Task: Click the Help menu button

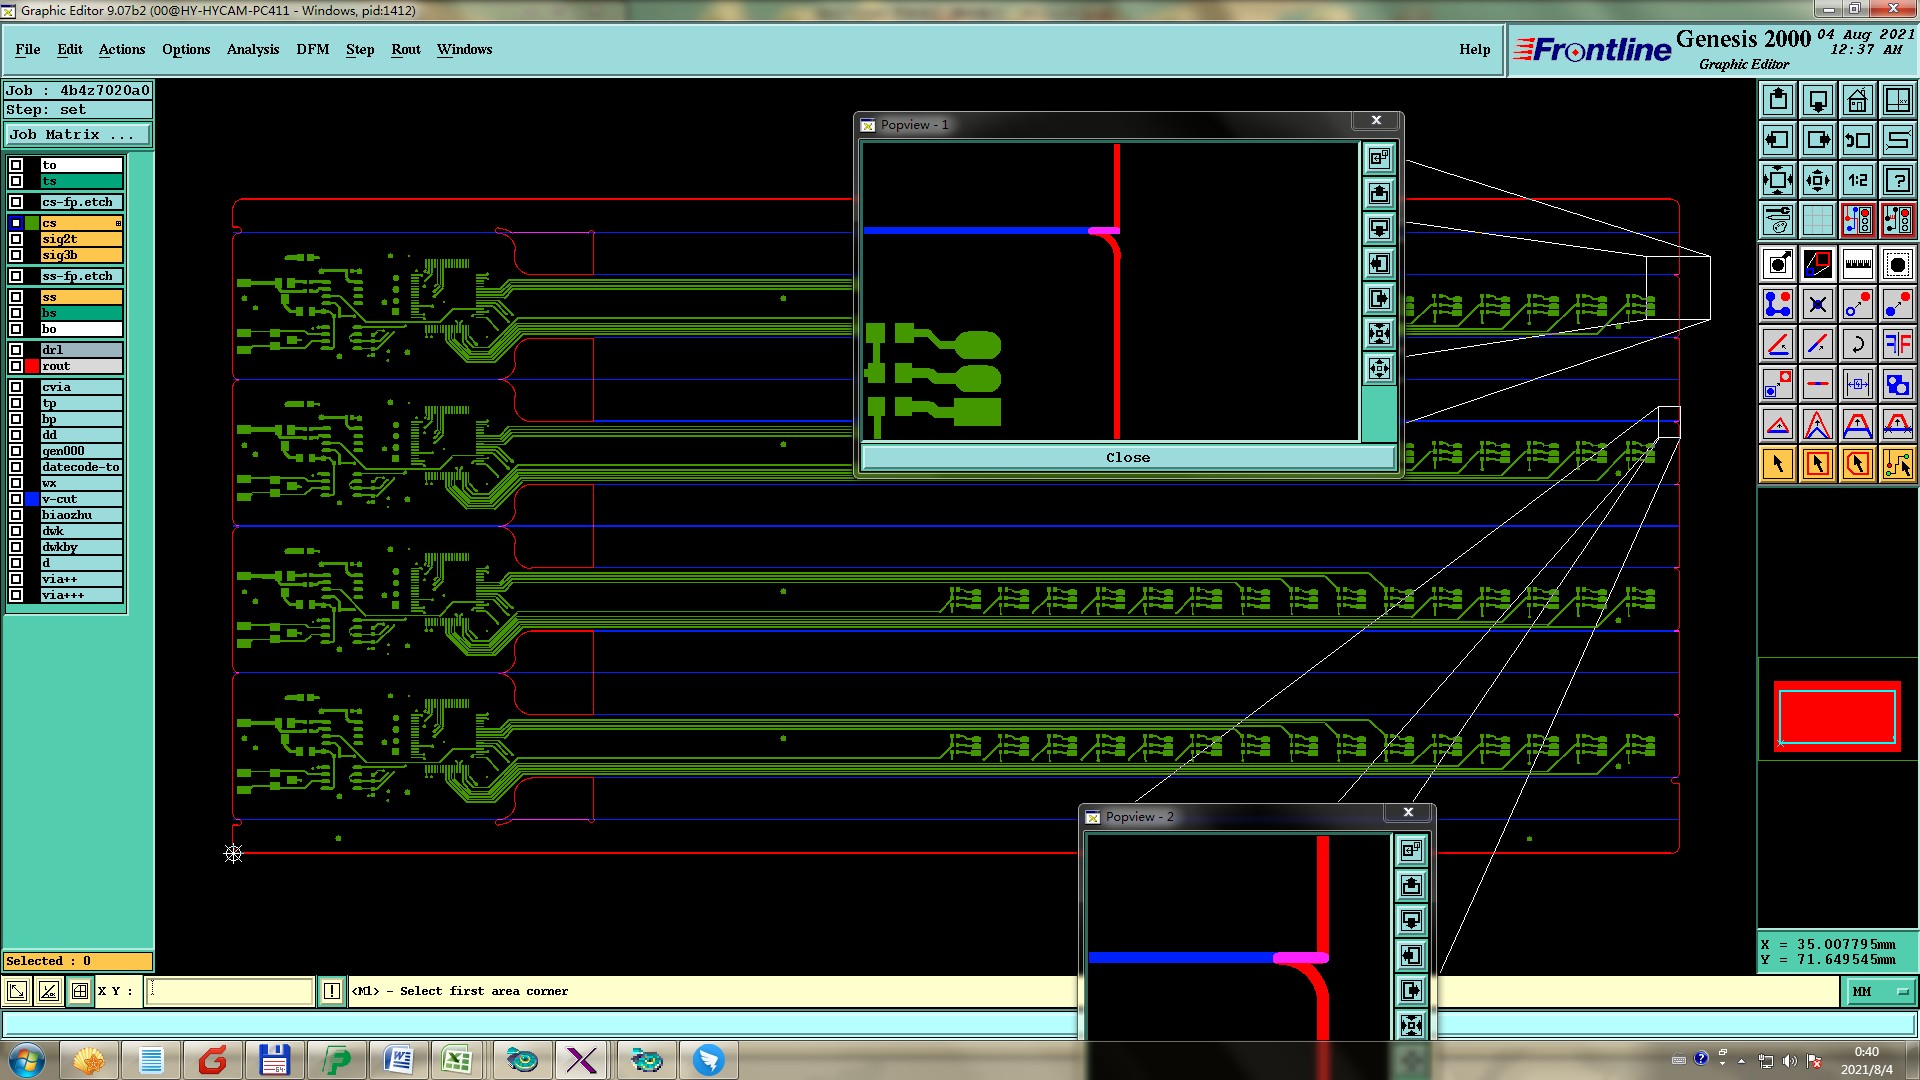Action: 1474,49
